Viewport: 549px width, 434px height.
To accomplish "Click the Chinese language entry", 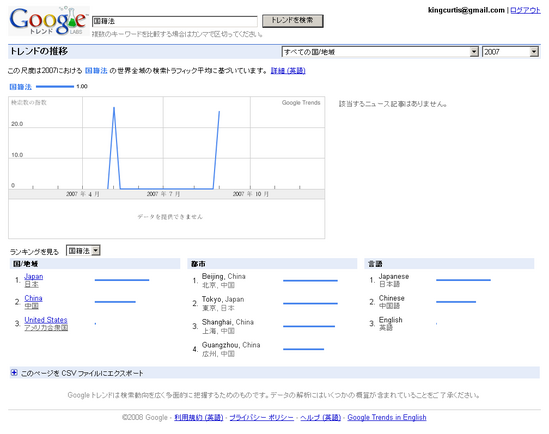I will click(391, 302).
